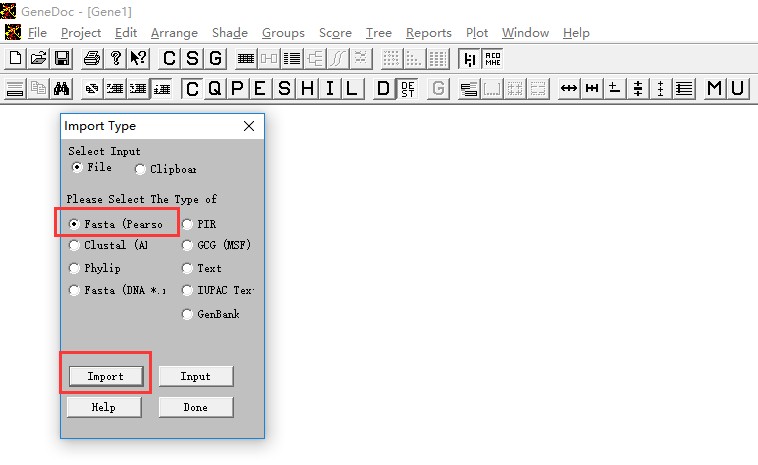758x465 pixels.
Task: Click the Save floppy disk icon
Action: click(61, 59)
